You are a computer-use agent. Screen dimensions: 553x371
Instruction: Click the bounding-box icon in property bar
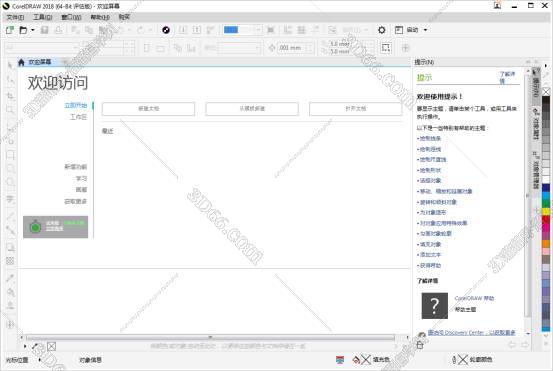click(386, 48)
